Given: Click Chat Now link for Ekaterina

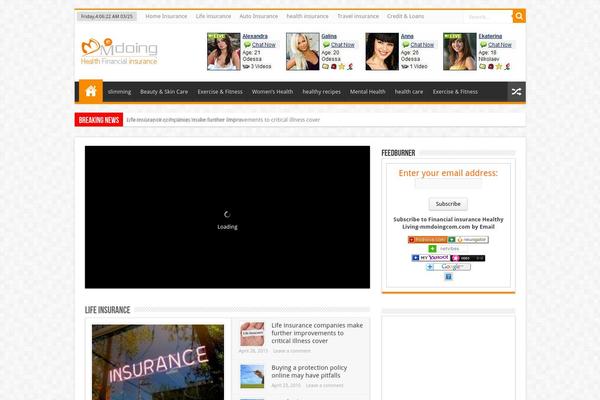Looking at the screenshot, I should click(500, 45).
